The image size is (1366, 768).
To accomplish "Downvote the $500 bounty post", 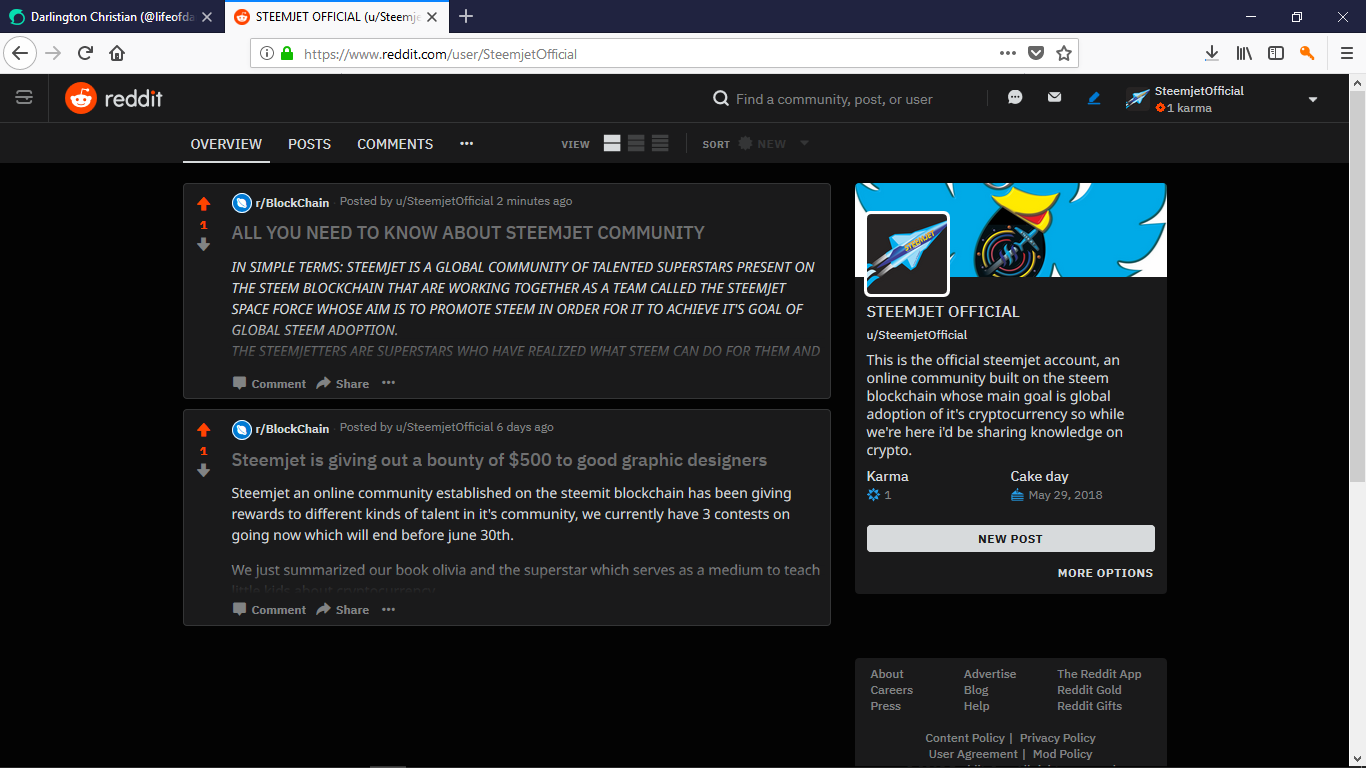I will click(204, 470).
